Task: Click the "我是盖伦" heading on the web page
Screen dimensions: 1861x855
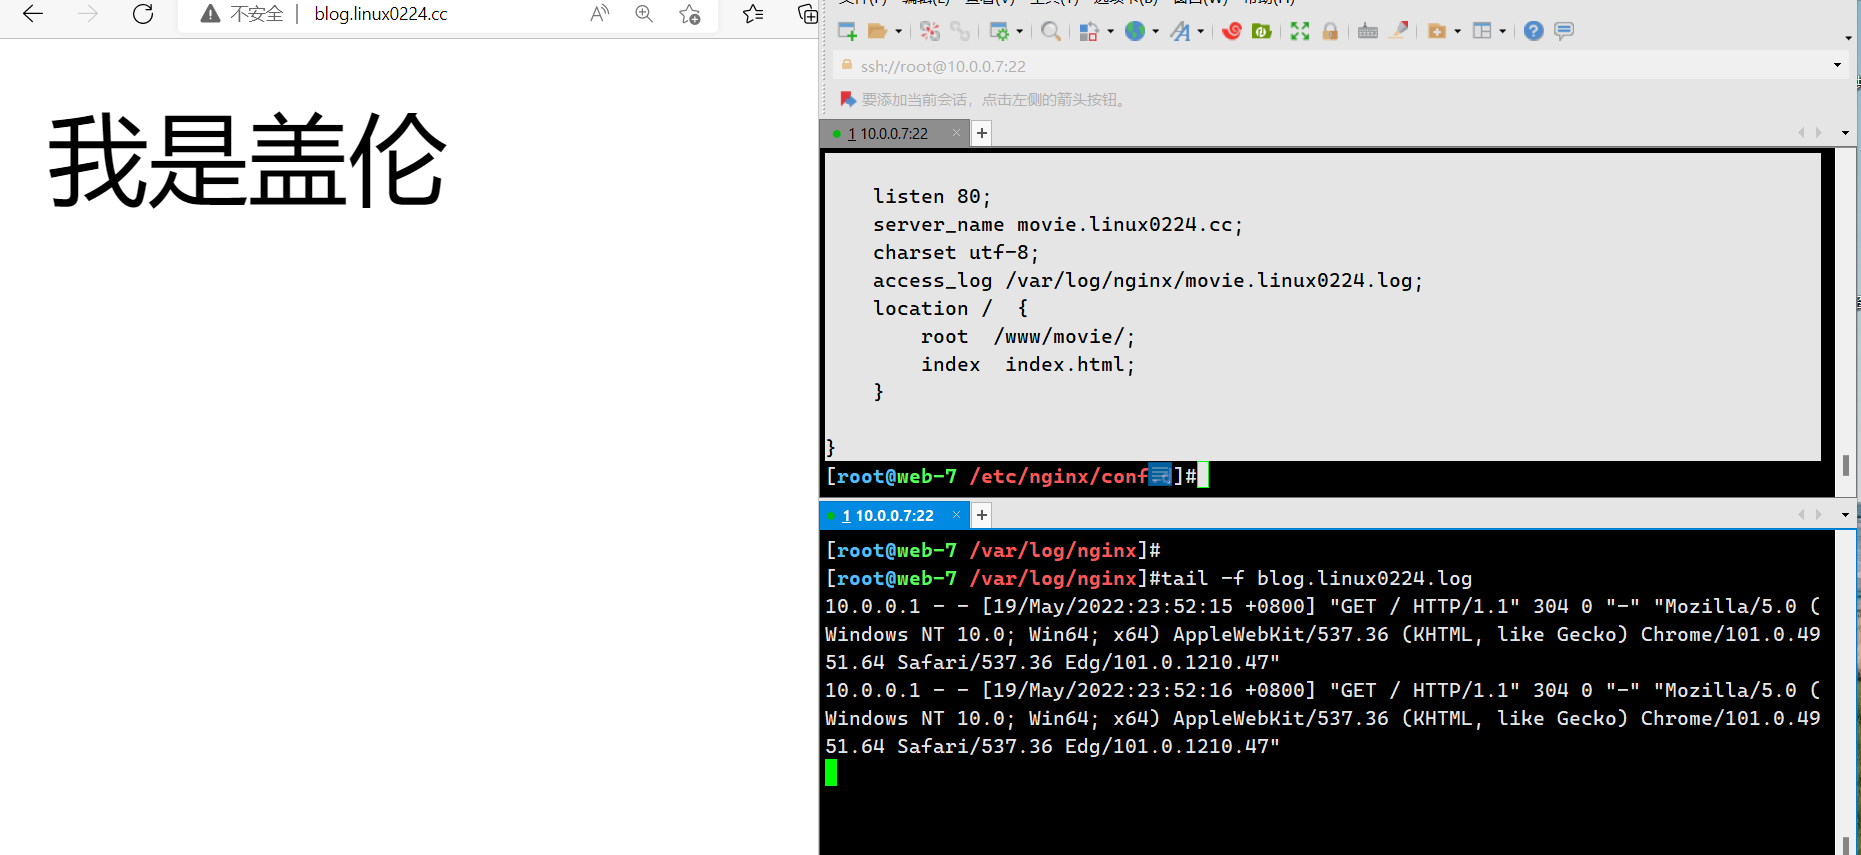Action: tap(247, 160)
